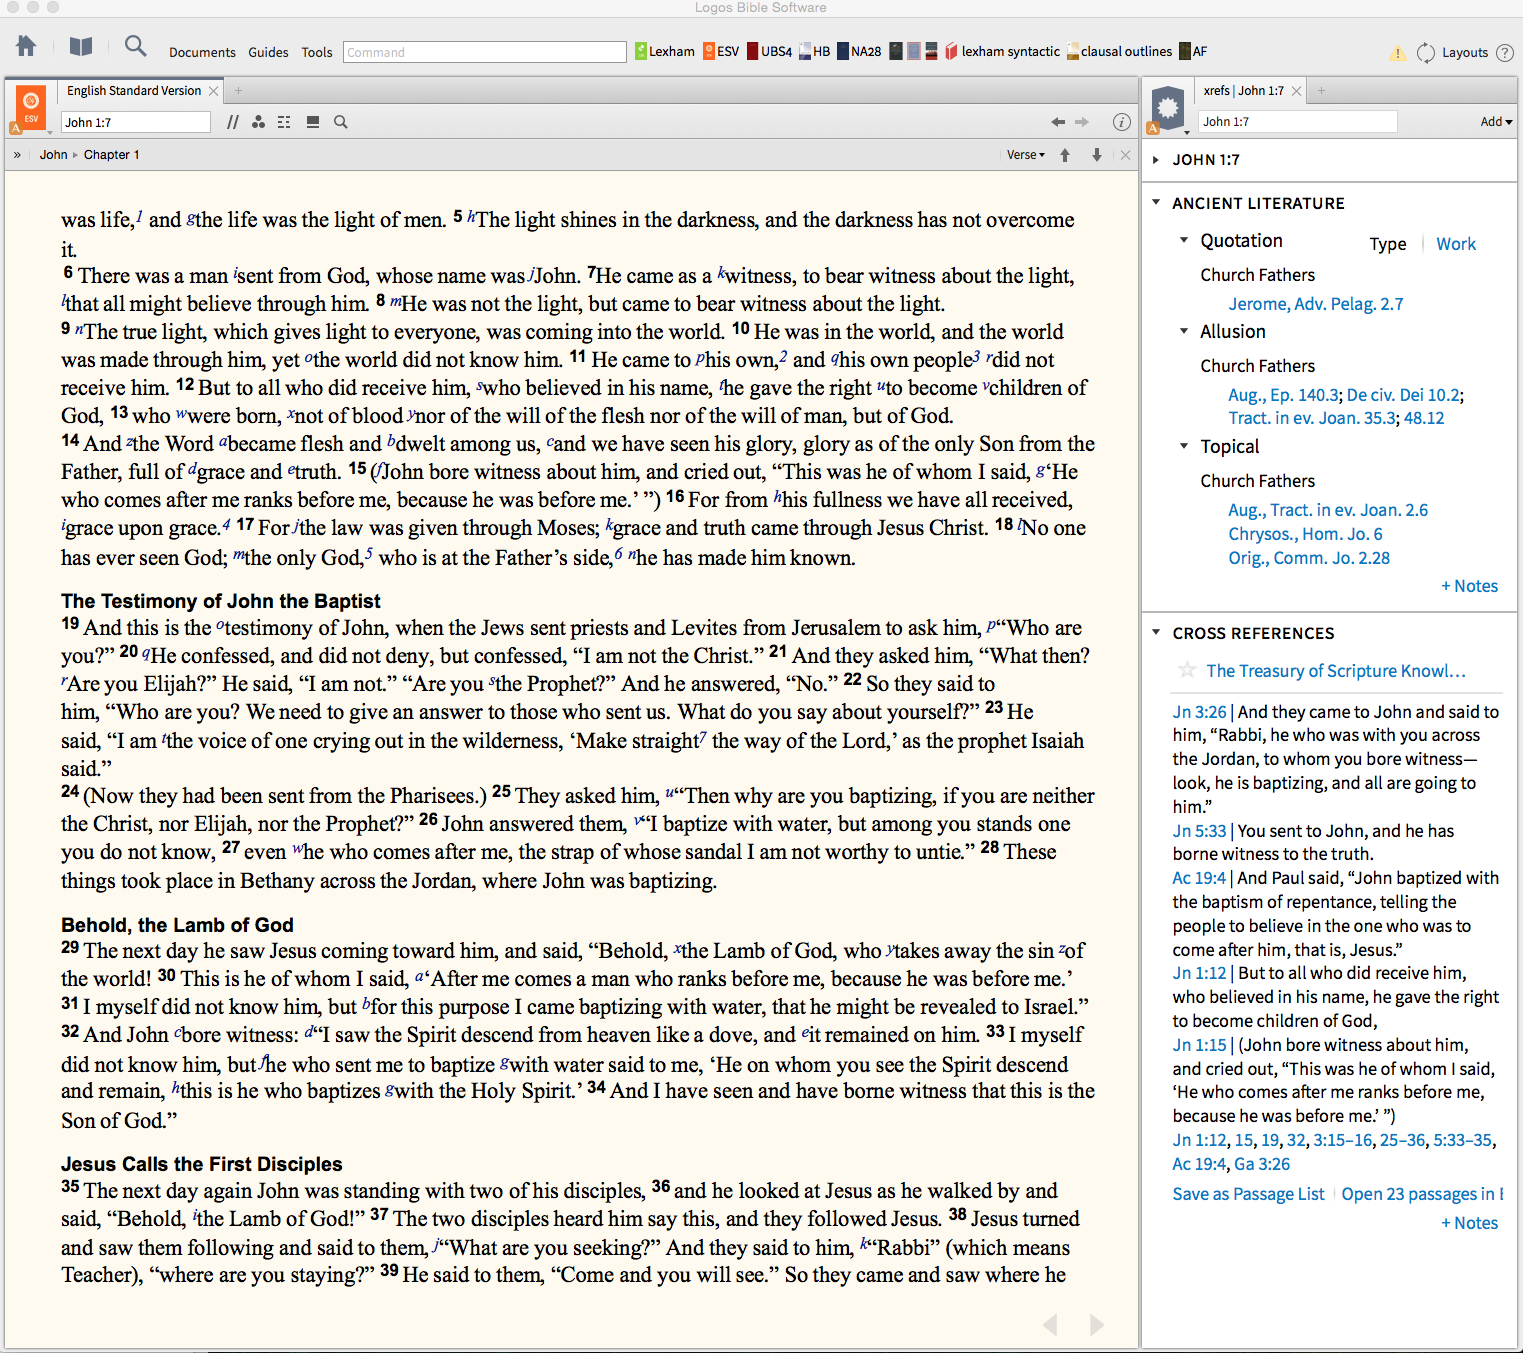Go back with the left history arrow
The height and width of the screenshot is (1353, 1523).
pyautogui.click(x=1058, y=122)
